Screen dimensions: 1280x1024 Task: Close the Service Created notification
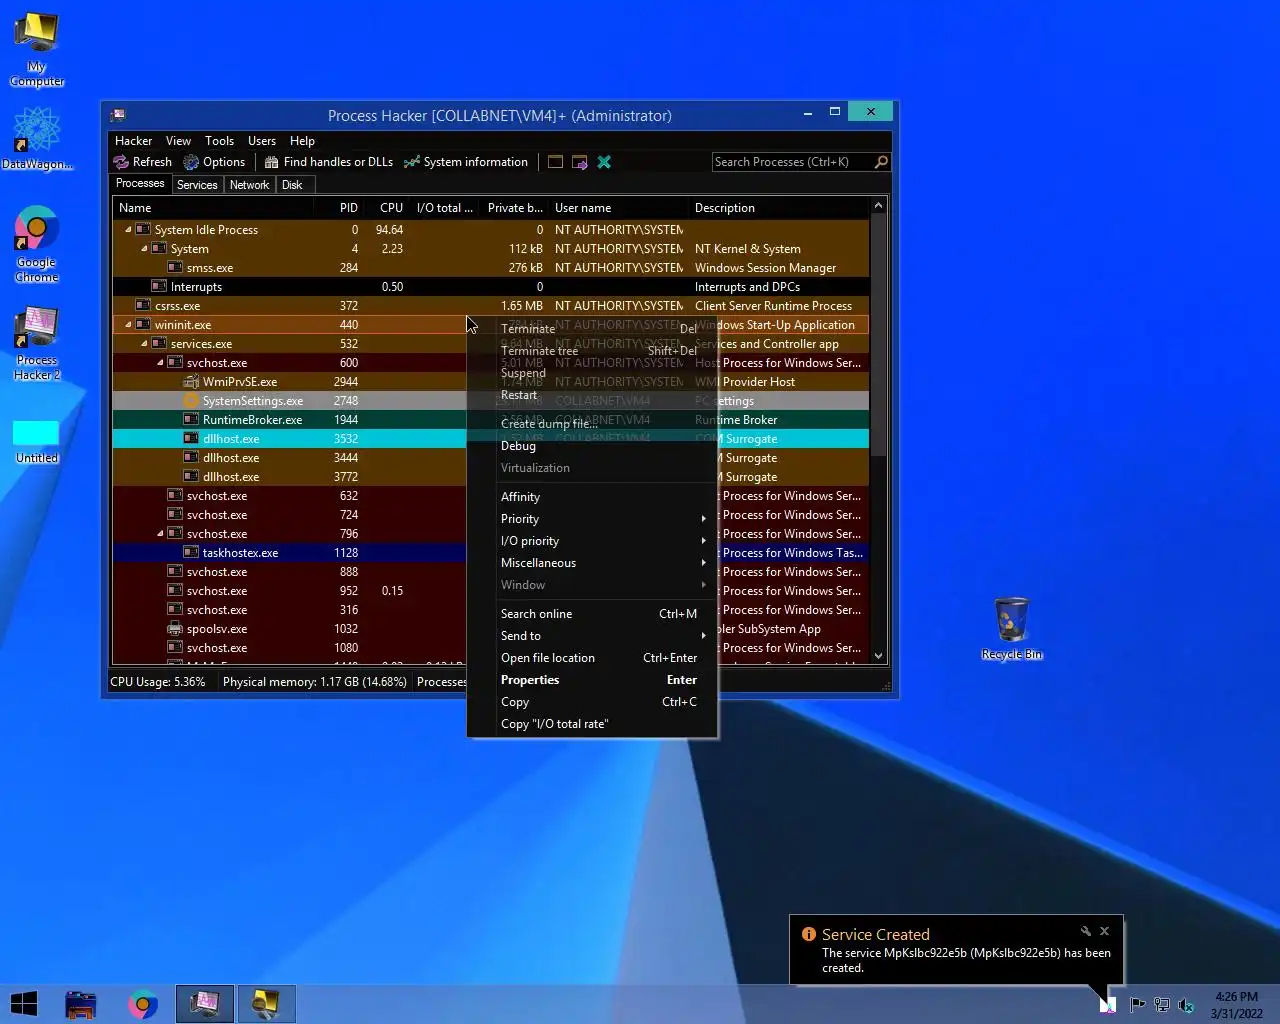click(1104, 931)
